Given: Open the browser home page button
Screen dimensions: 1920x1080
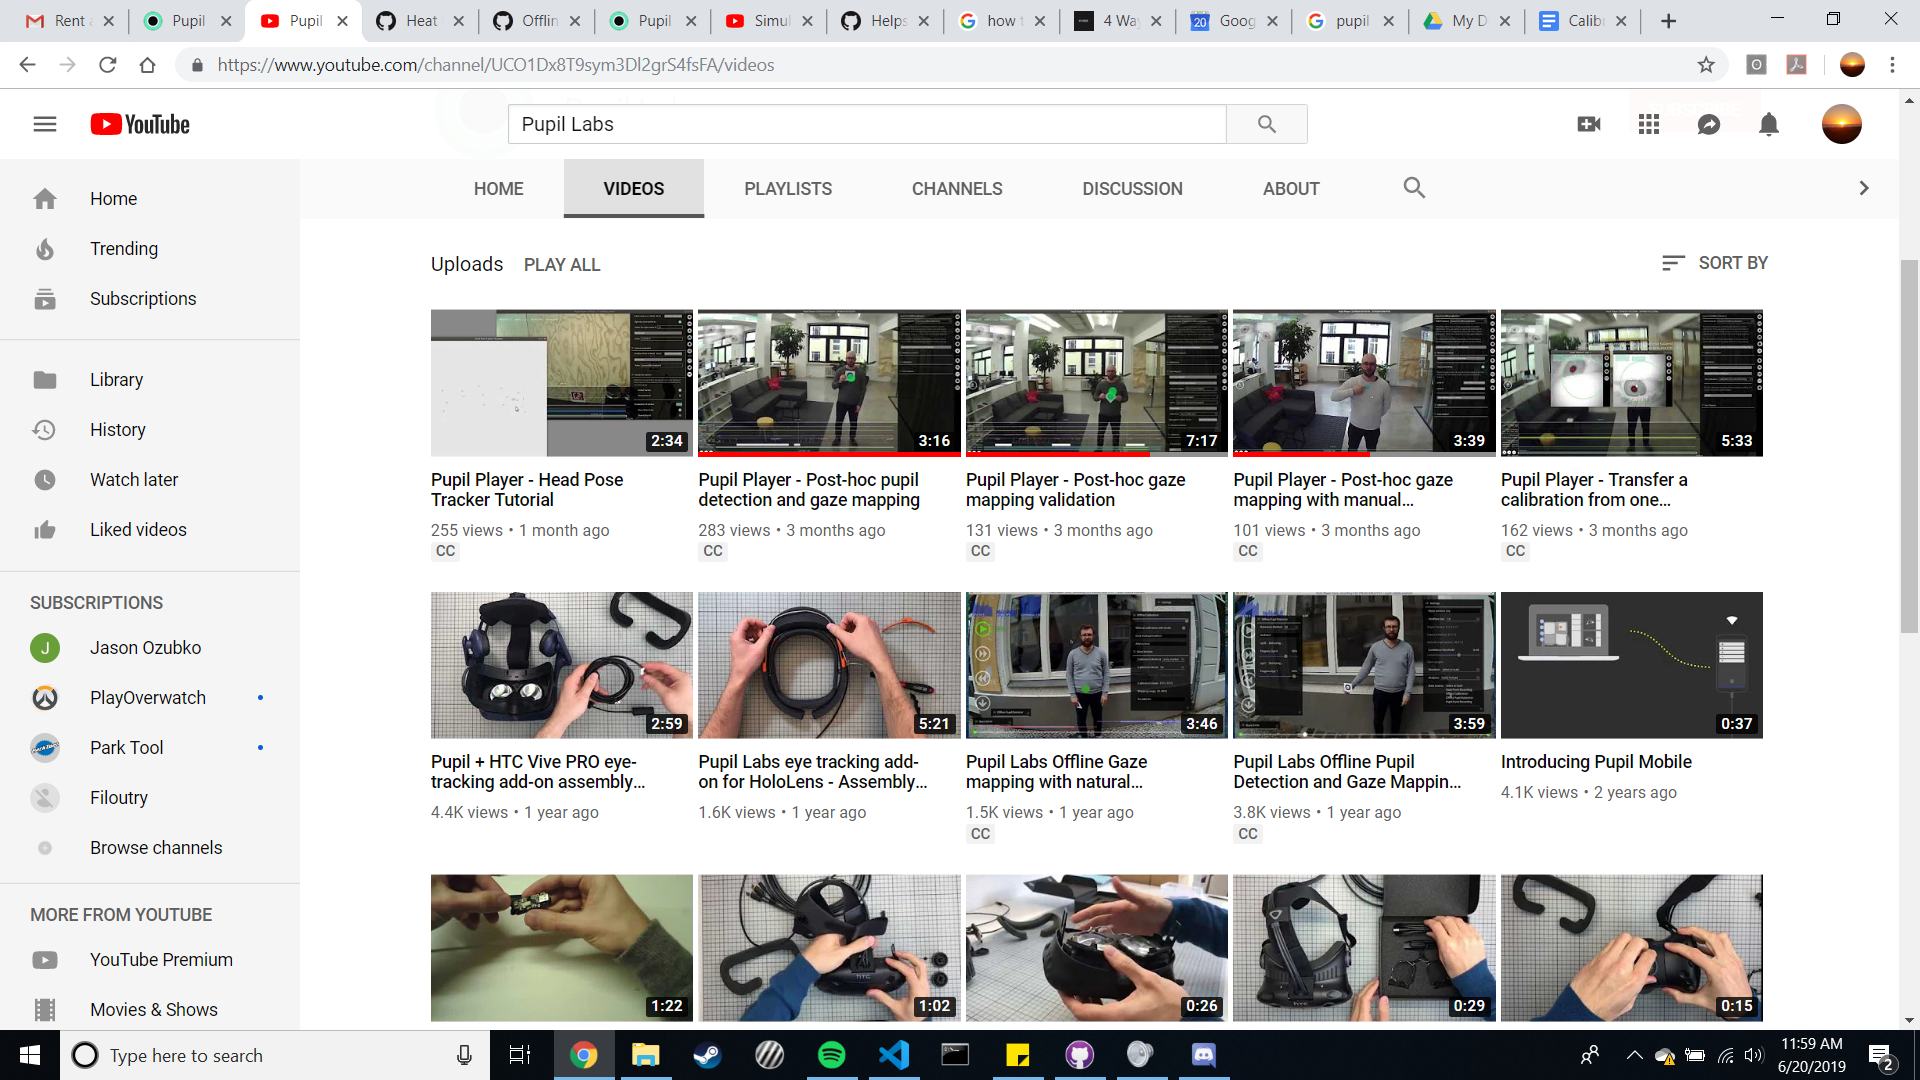Looking at the screenshot, I should pos(148,65).
